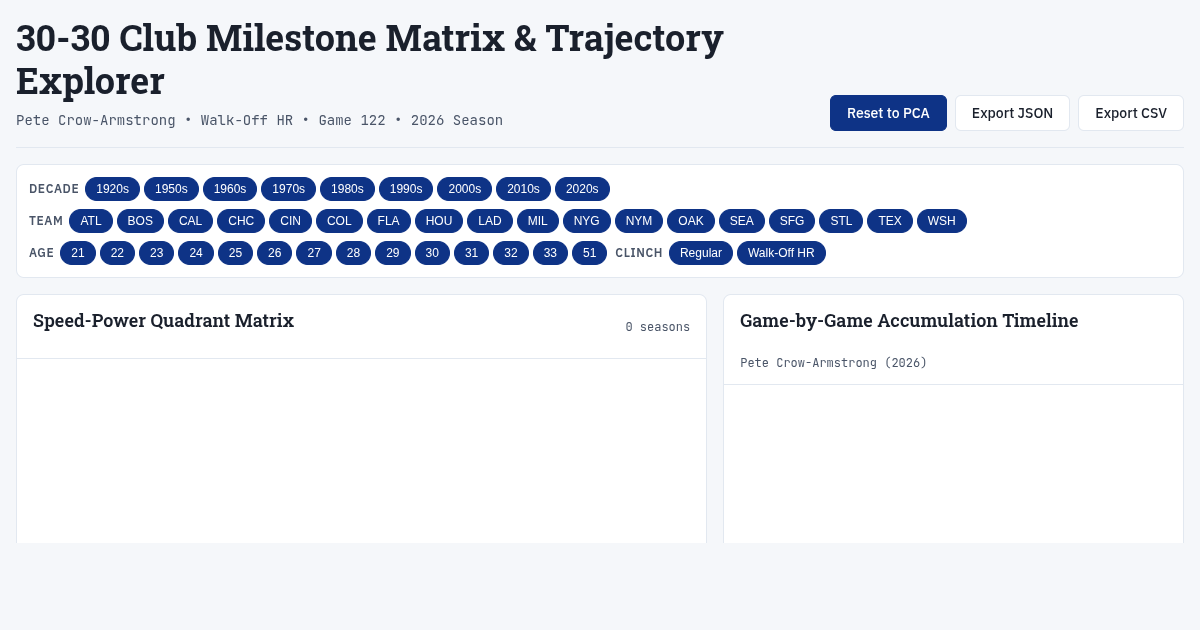Toggle the age 26 filter

pos(275,253)
